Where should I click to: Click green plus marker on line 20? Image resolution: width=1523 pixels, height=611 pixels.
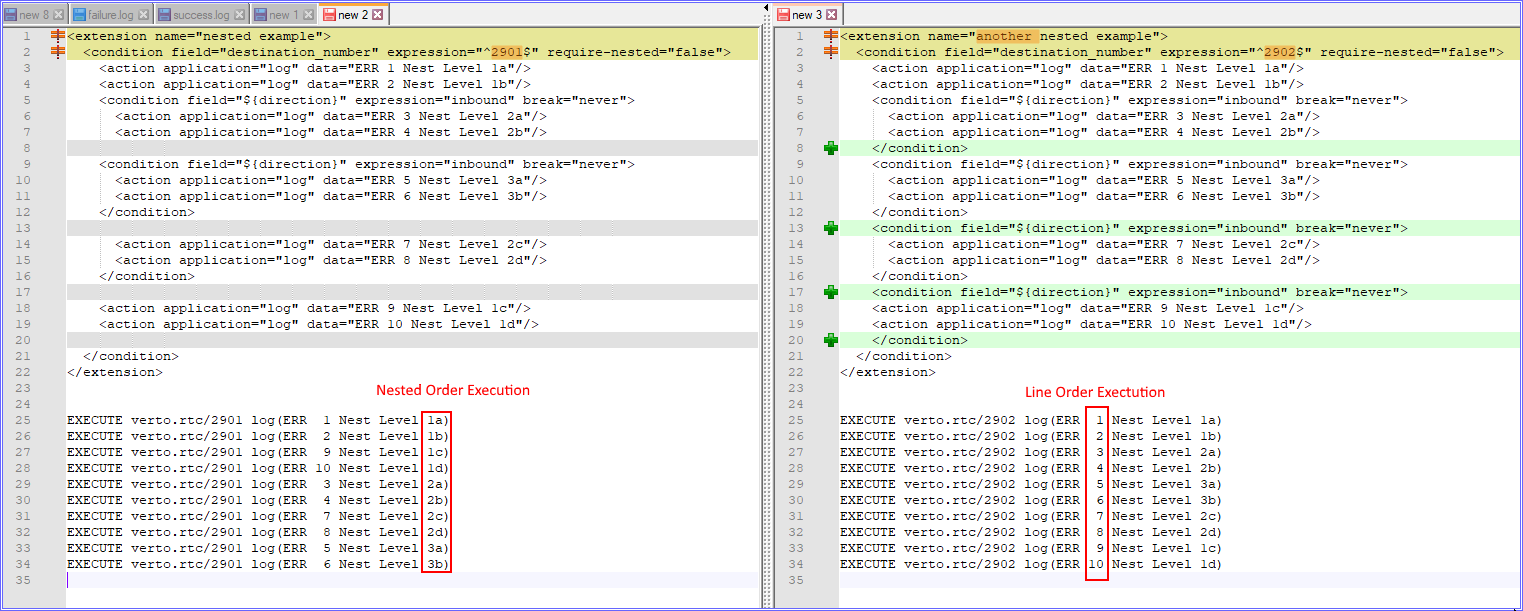click(x=830, y=340)
